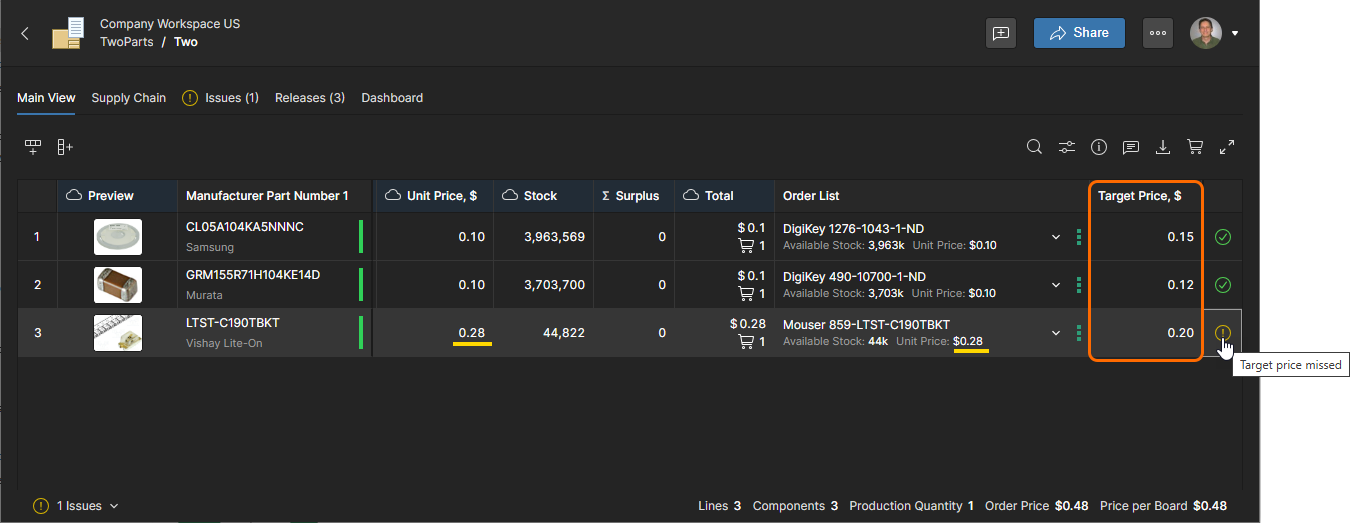This screenshot has width=1350, height=523.
Task: Select part number GRM155R71H104KE14D
Action: coord(253,275)
